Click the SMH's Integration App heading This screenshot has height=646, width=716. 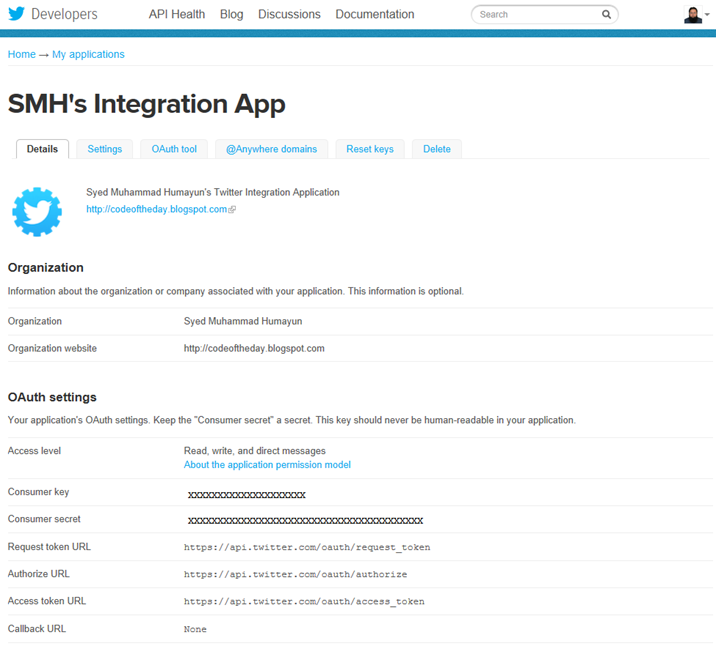[x=147, y=104]
